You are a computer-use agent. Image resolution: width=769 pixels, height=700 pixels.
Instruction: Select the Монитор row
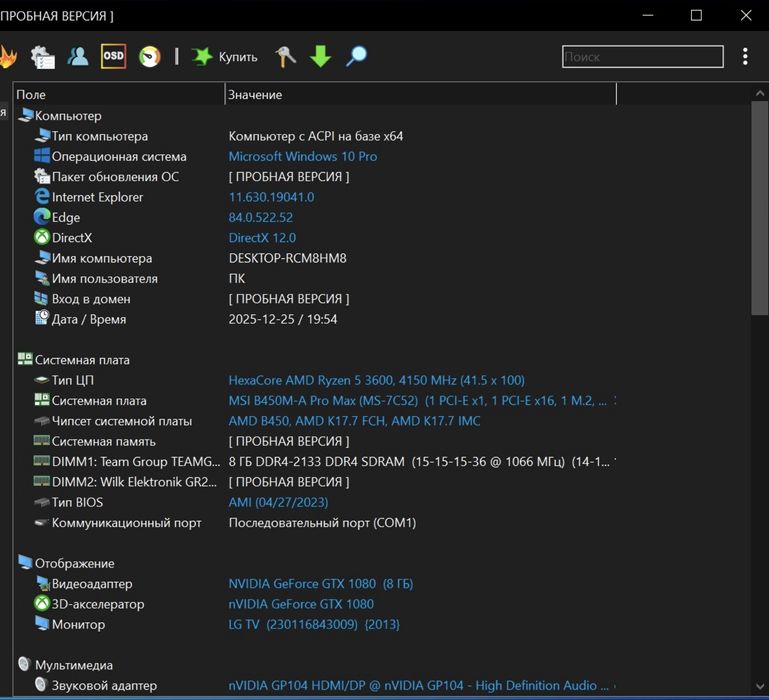pos(78,624)
